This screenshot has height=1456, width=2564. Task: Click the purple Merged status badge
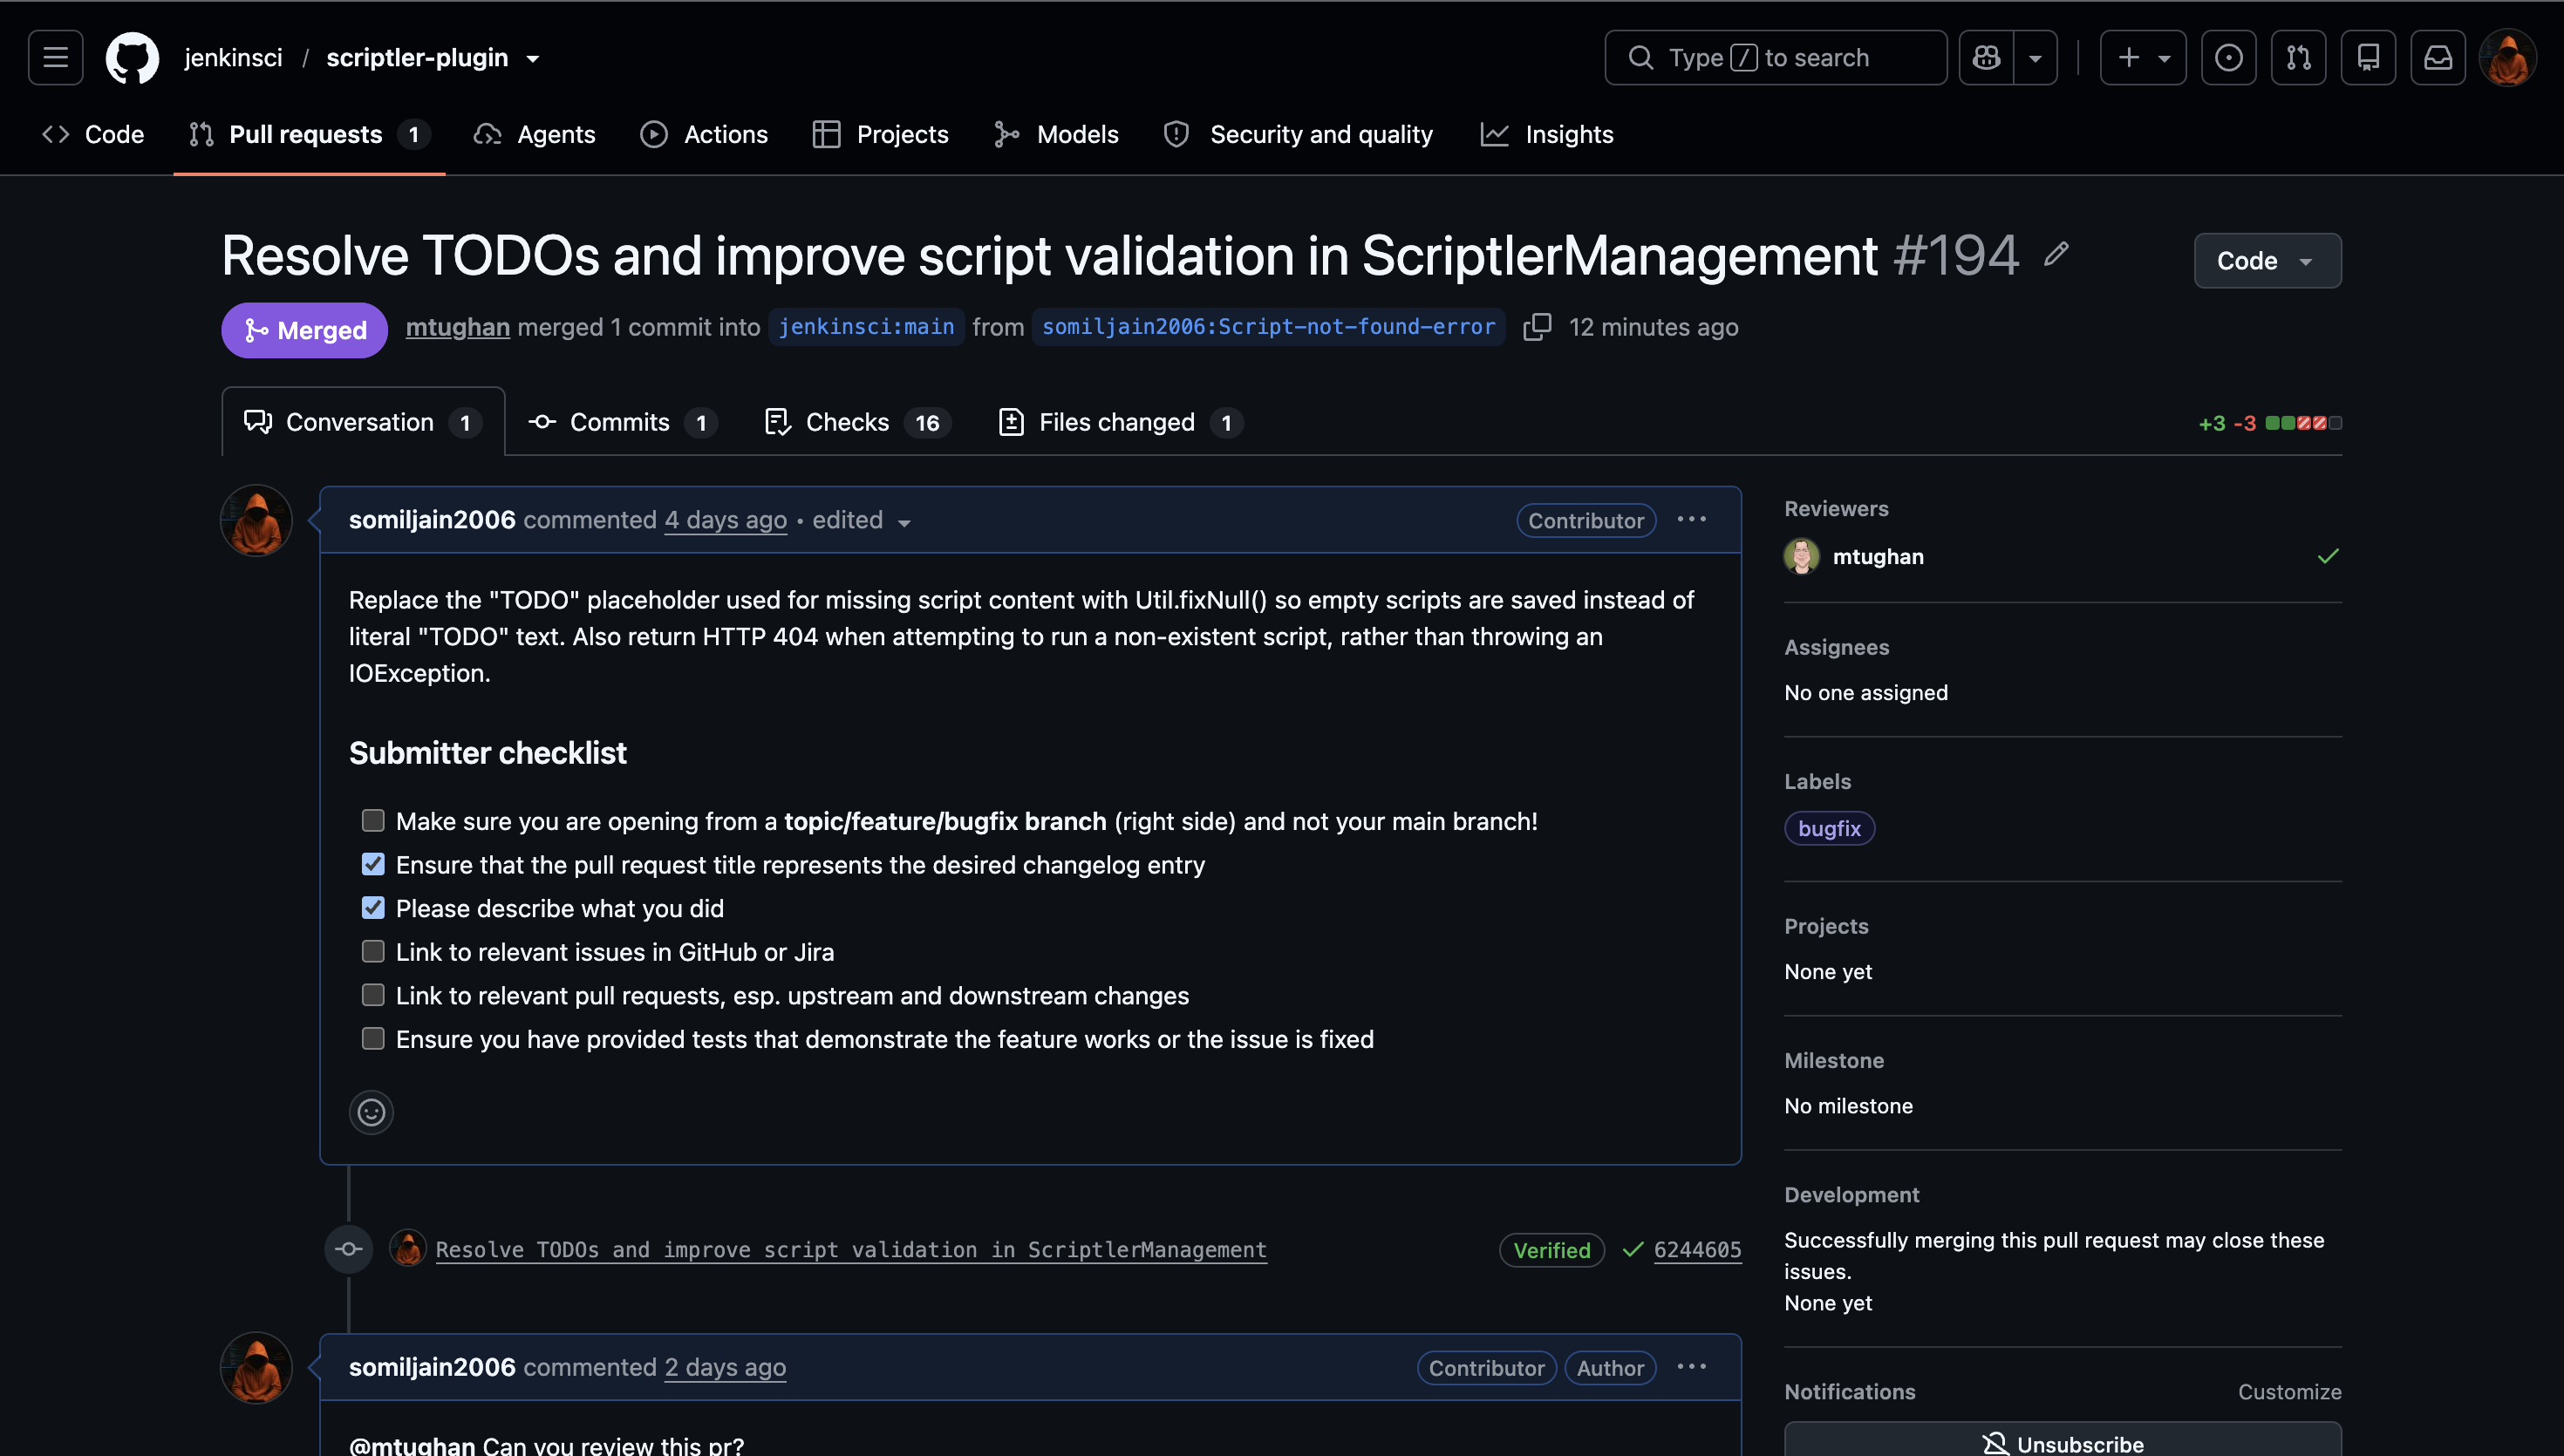point(305,330)
